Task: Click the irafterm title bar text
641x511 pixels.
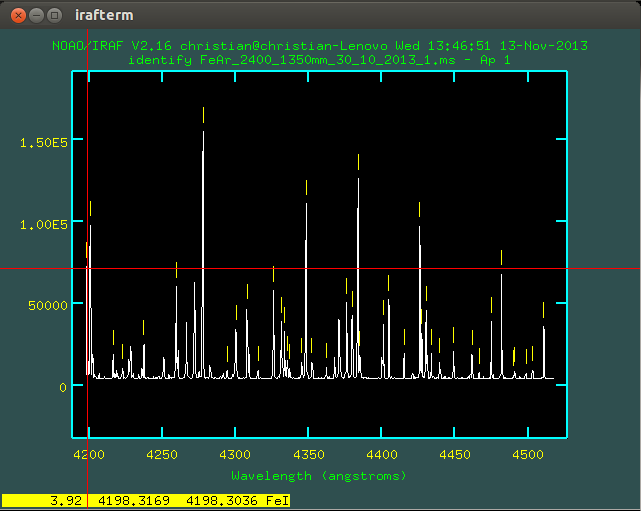Action: [x=103, y=15]
